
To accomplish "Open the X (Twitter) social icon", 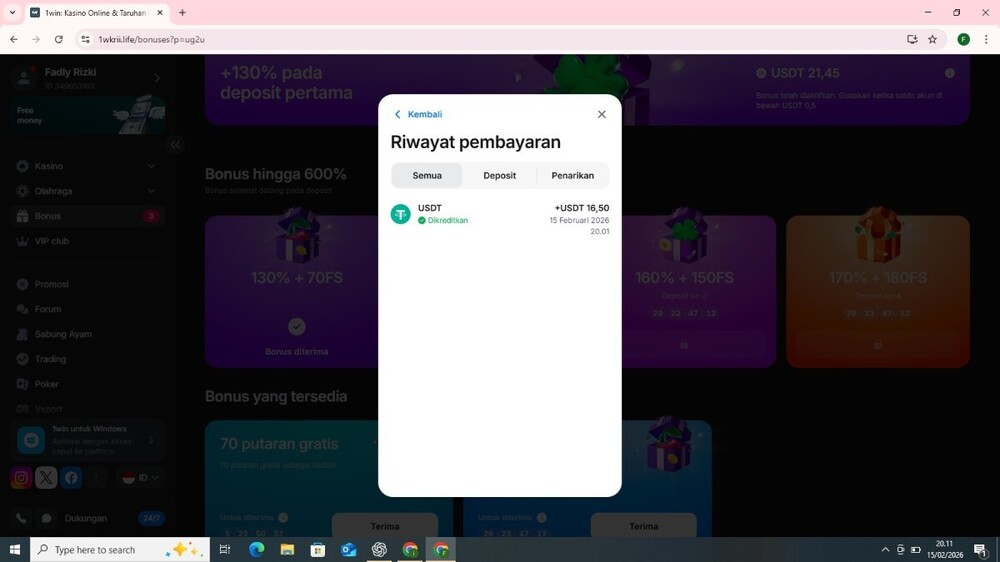I will (46, 478).
